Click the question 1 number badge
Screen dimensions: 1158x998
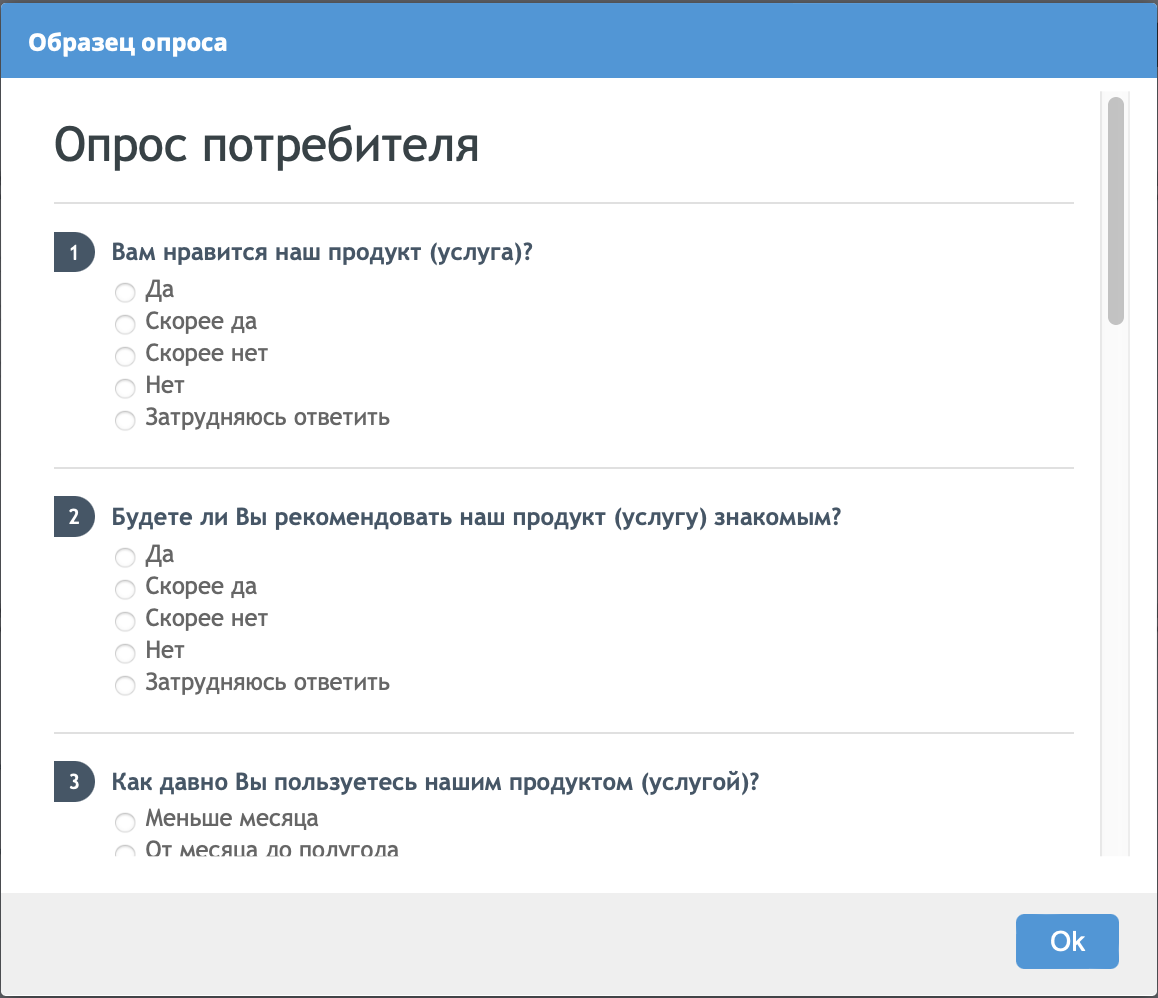(x=73, y=253)
